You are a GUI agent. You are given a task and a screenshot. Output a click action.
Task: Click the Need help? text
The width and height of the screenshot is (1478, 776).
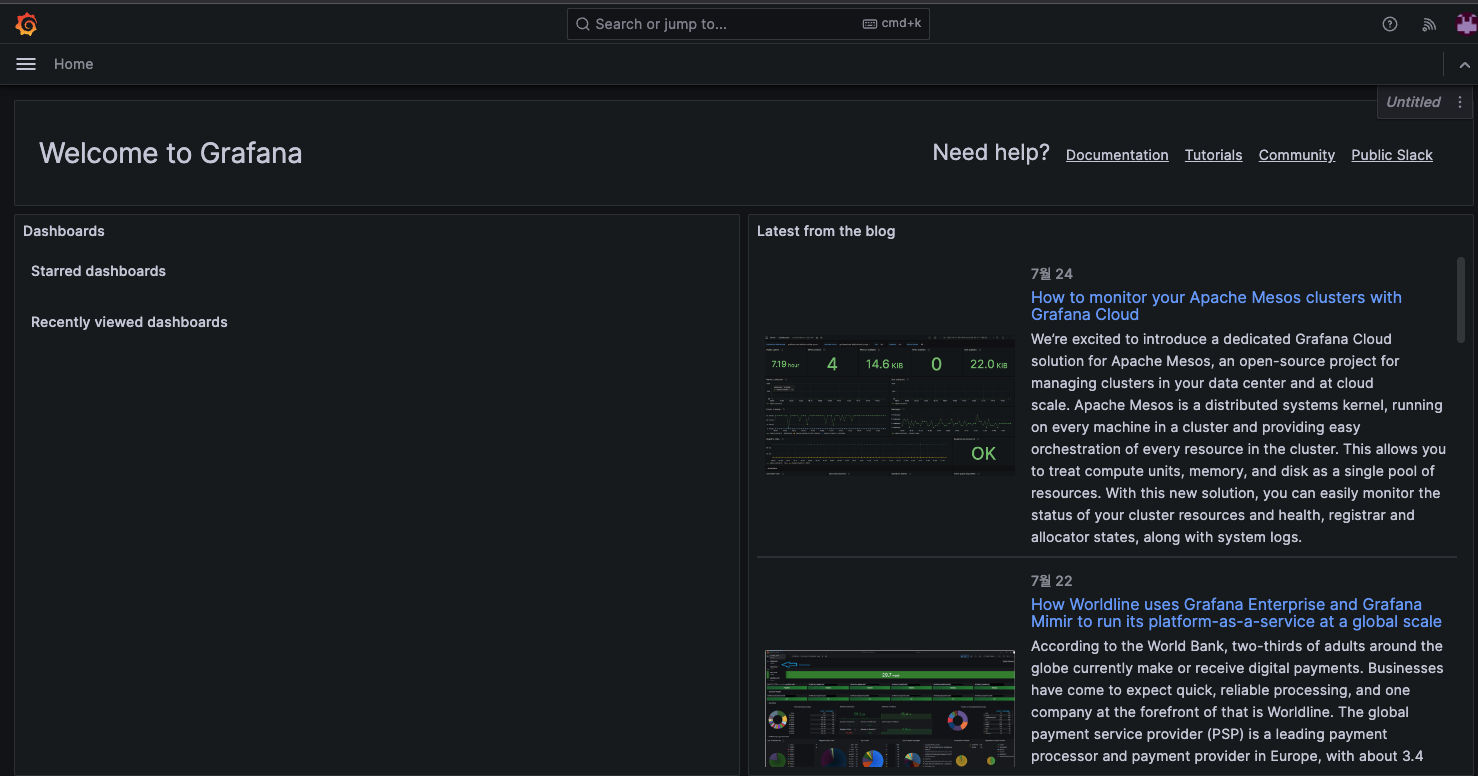991,152
